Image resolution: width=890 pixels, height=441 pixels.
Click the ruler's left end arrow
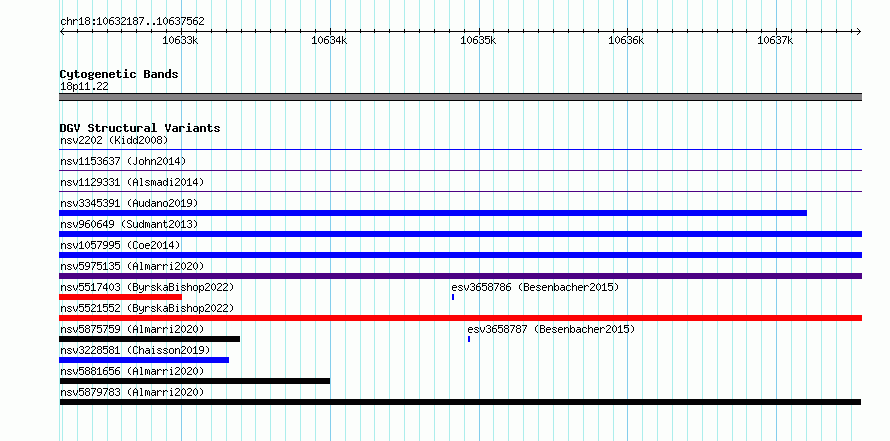pos(62,31)
